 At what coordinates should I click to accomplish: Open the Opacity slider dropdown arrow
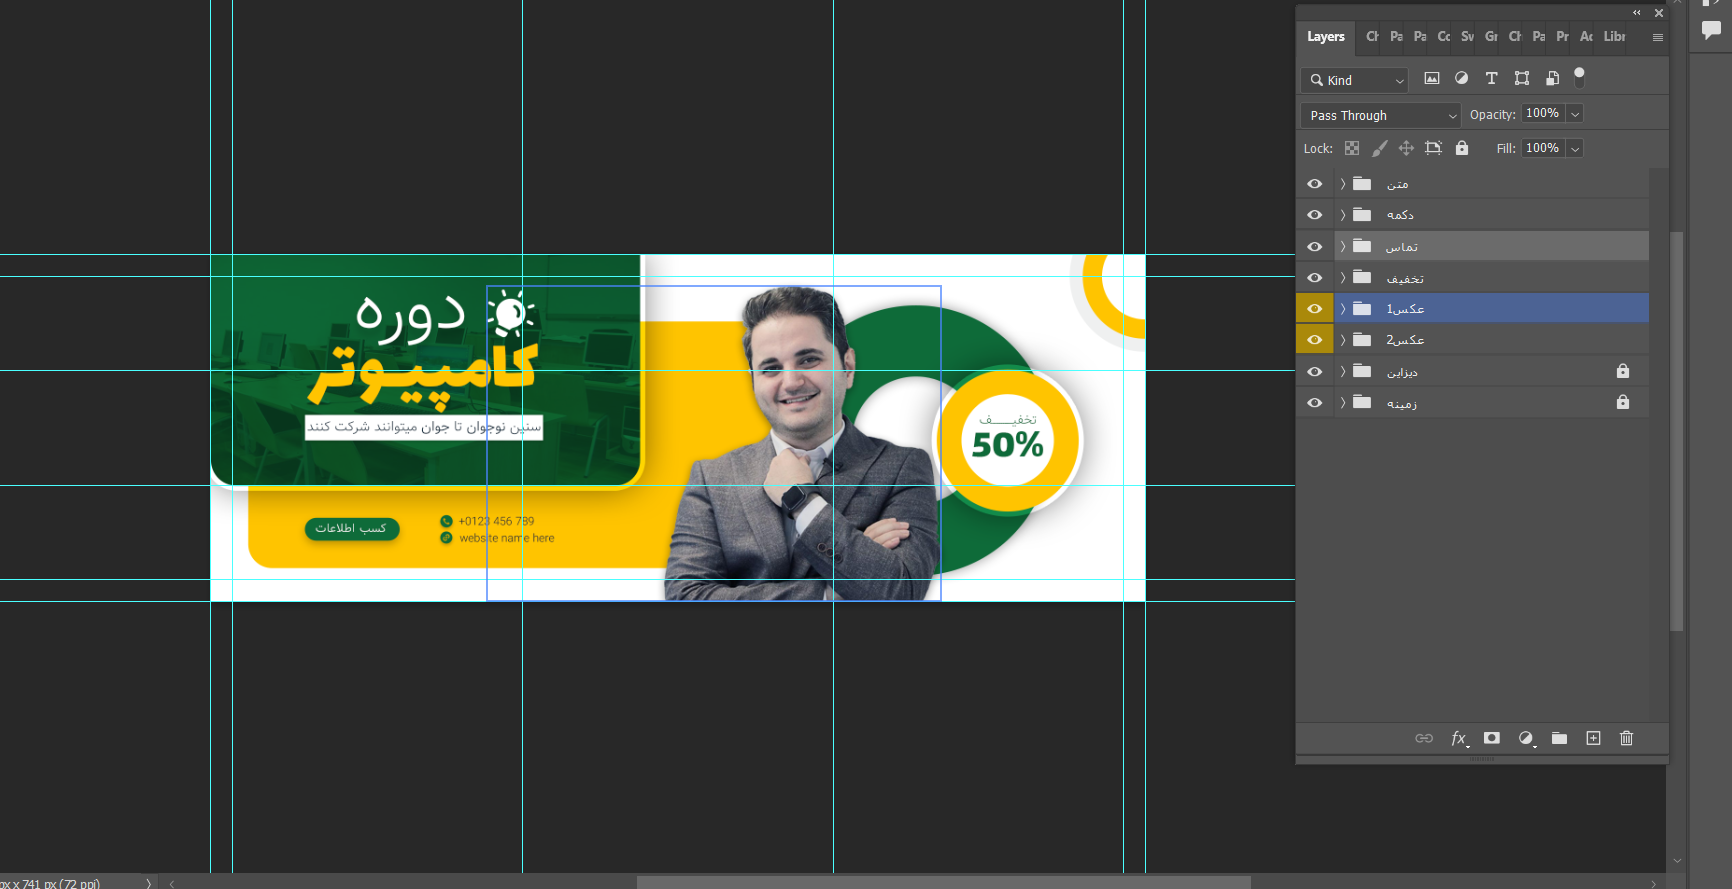pyautogui.click(x=1575, y=114)
